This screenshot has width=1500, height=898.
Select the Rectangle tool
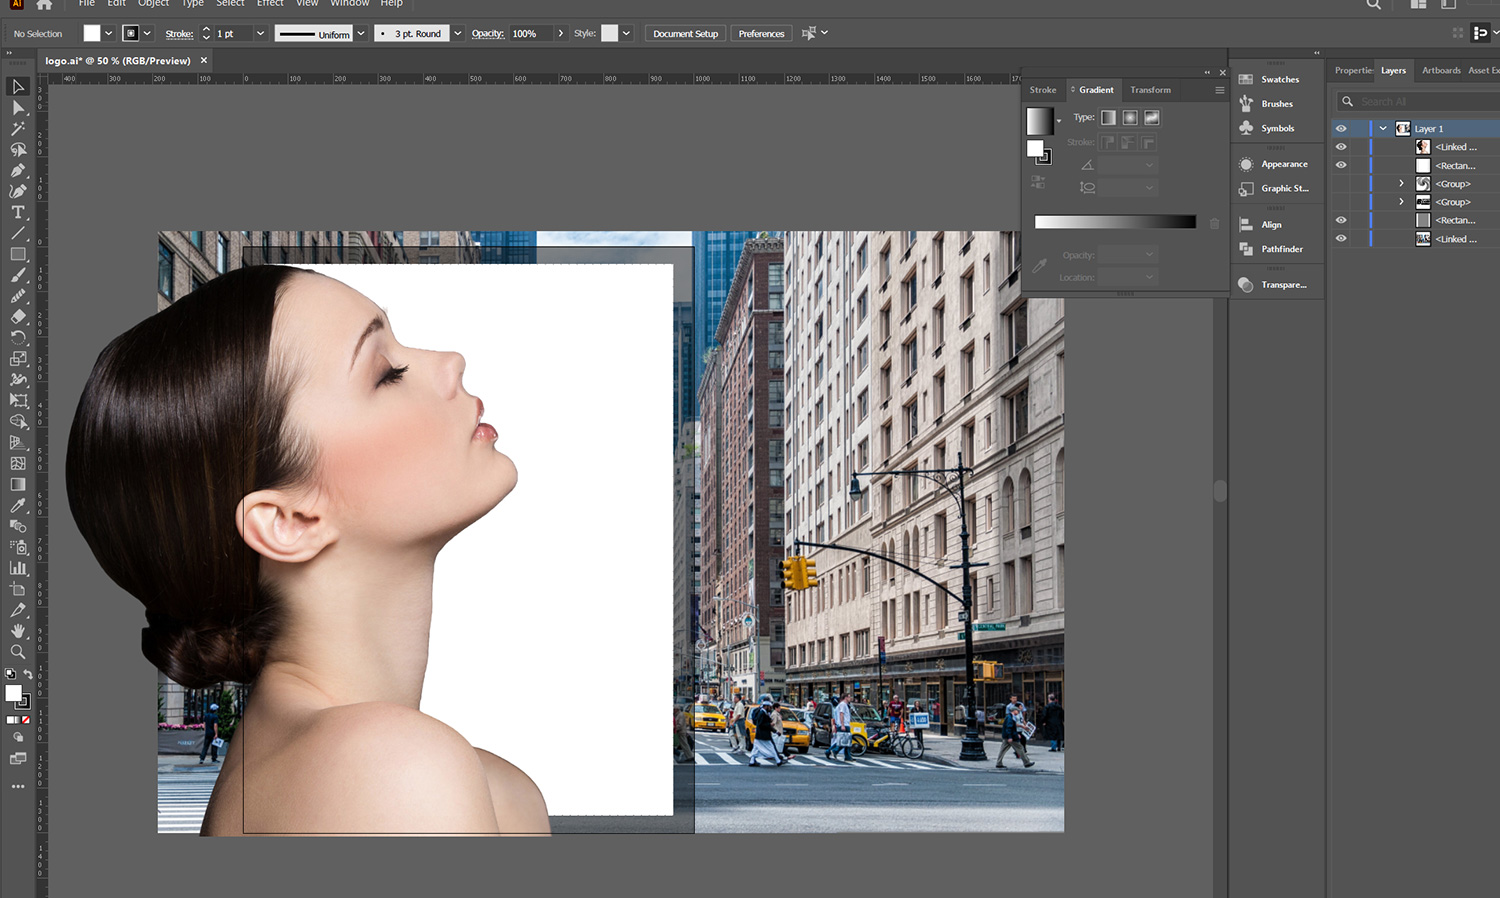click(x=18, y=254)
